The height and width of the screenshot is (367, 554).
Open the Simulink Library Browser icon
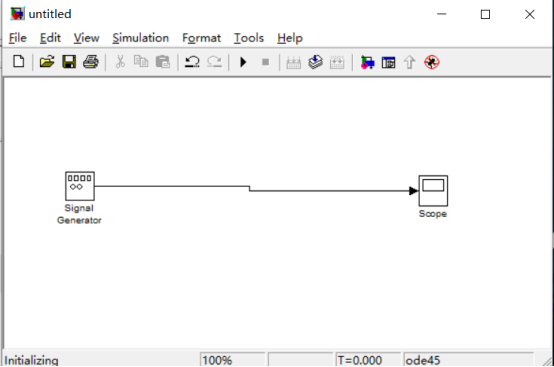tap(367, 62)
